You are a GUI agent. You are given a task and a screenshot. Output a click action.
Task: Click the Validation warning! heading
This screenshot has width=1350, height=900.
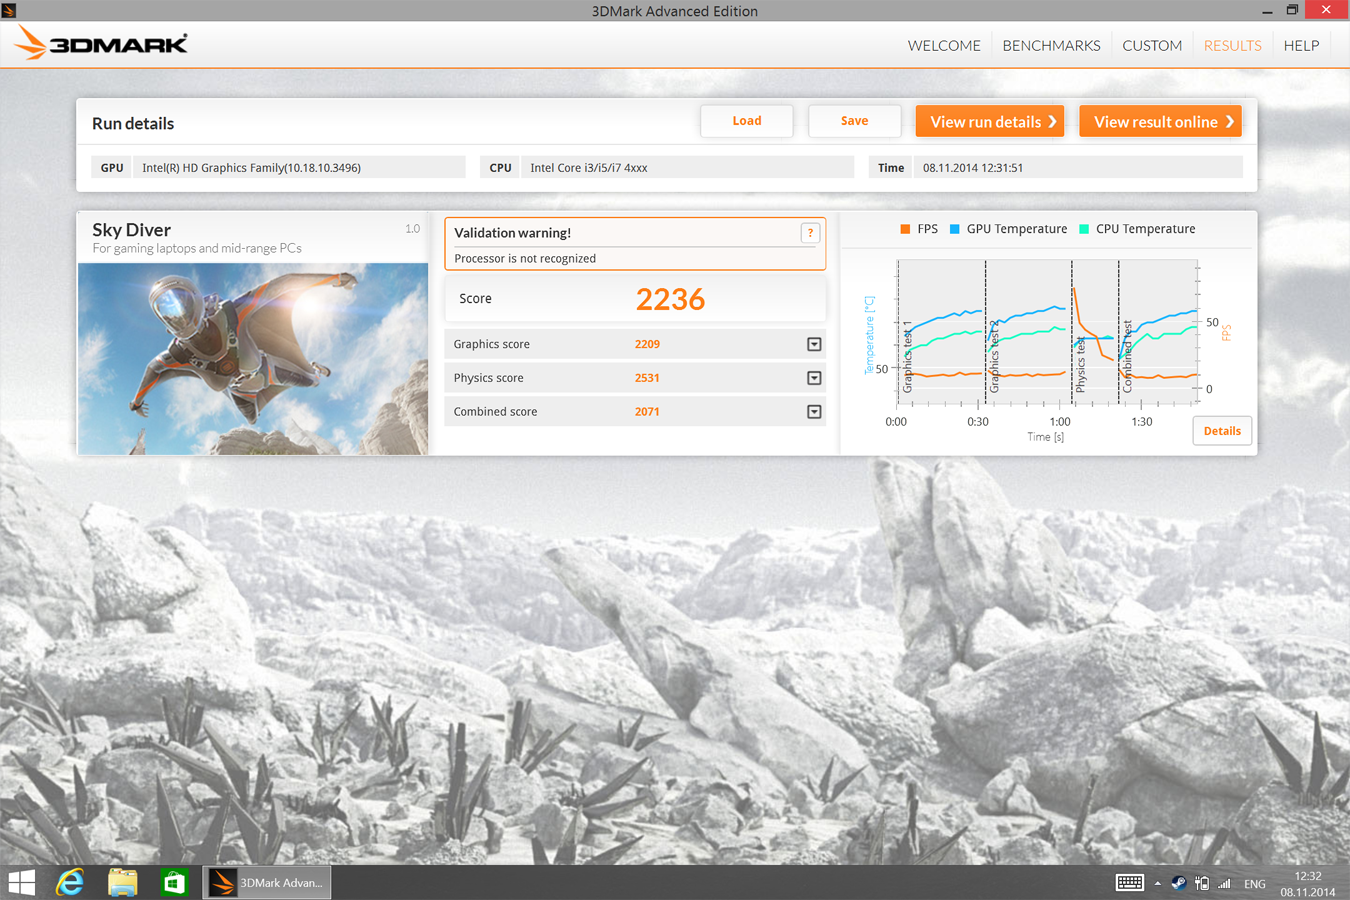[x=512, y=233]
